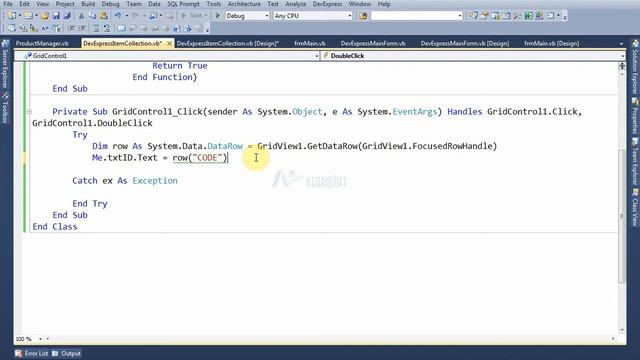Switch to DevExpressItemCollection.vb [Design] tab

click(228, 43)
